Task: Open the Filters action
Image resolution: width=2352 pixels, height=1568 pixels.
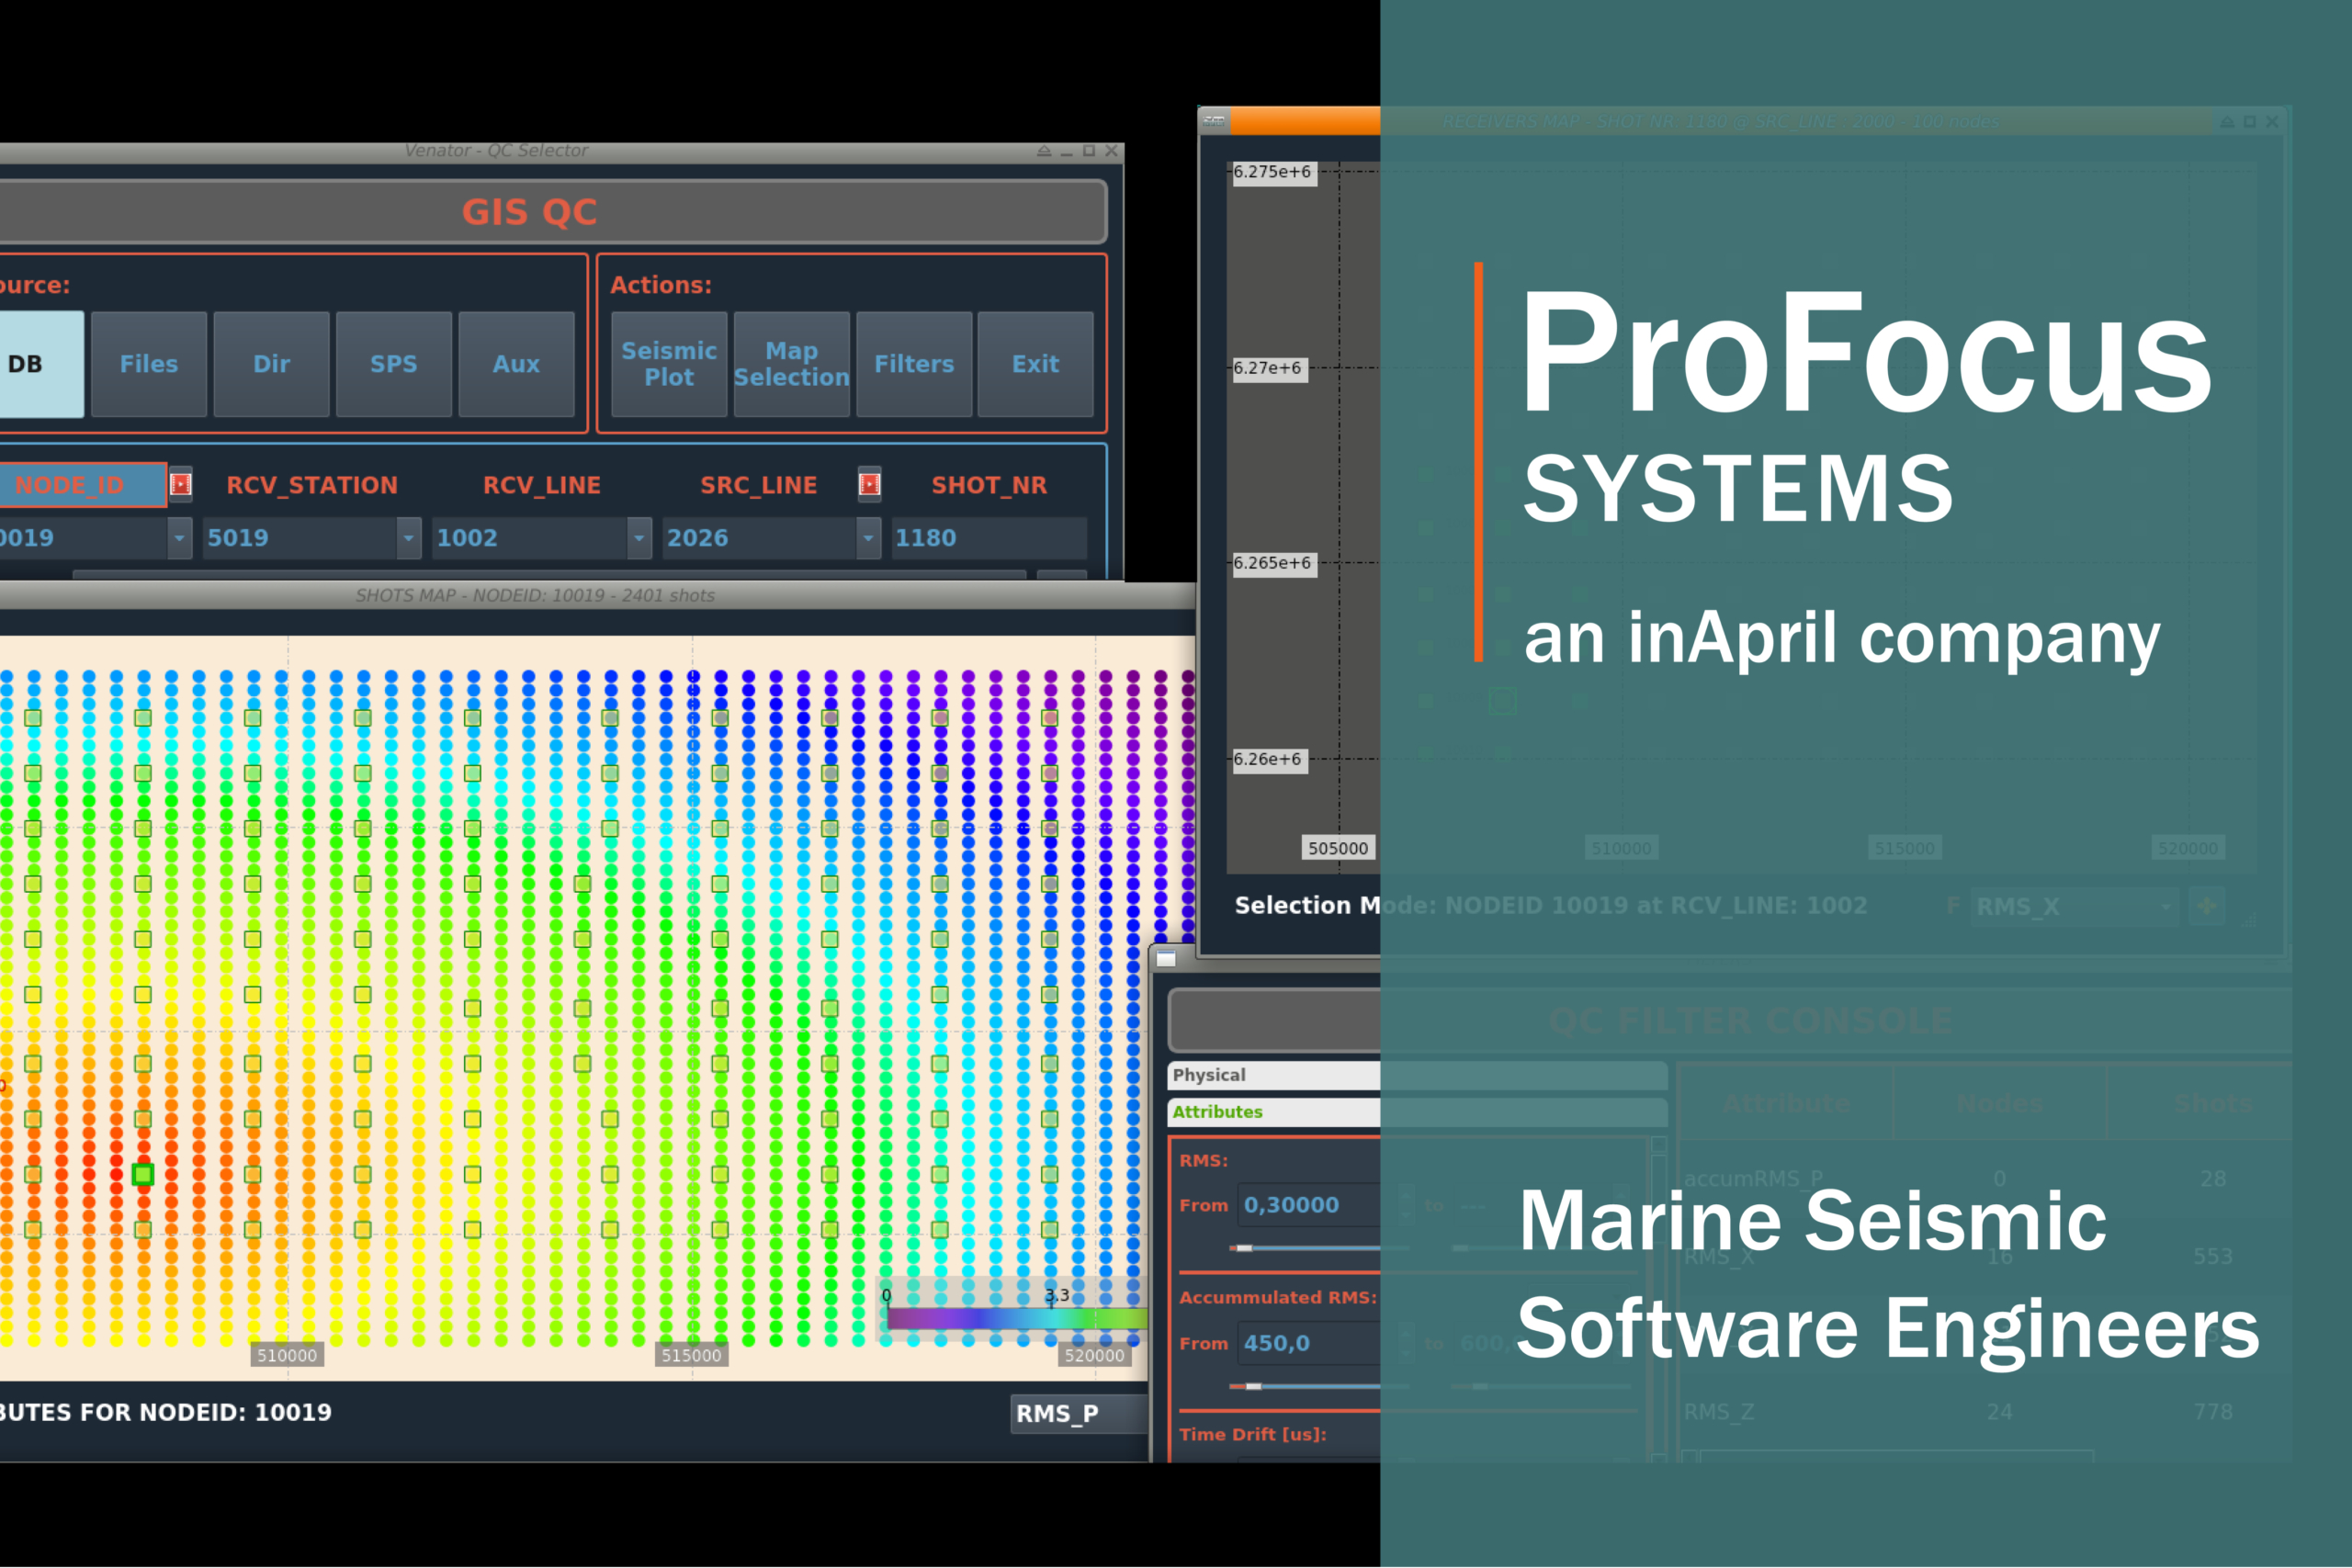Action: tap(914, 364)
